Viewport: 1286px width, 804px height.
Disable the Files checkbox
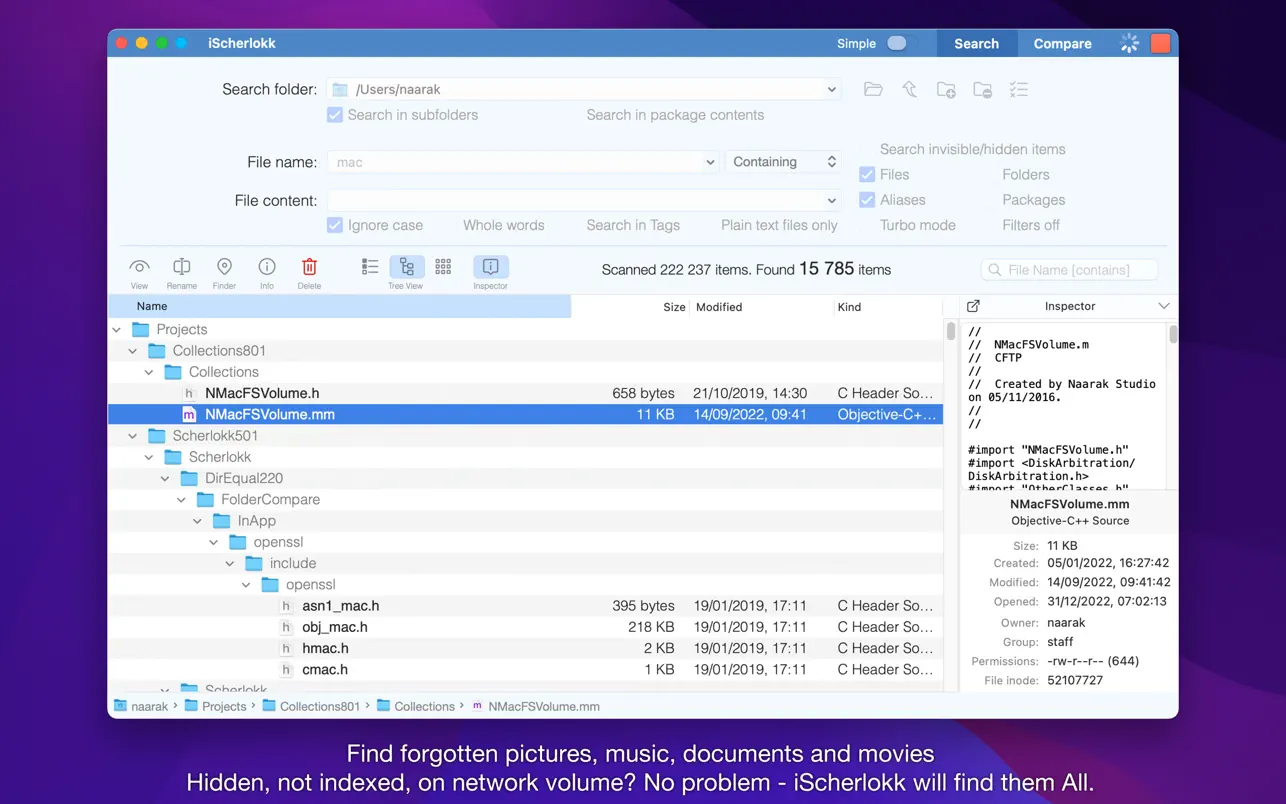coord(867,174)
